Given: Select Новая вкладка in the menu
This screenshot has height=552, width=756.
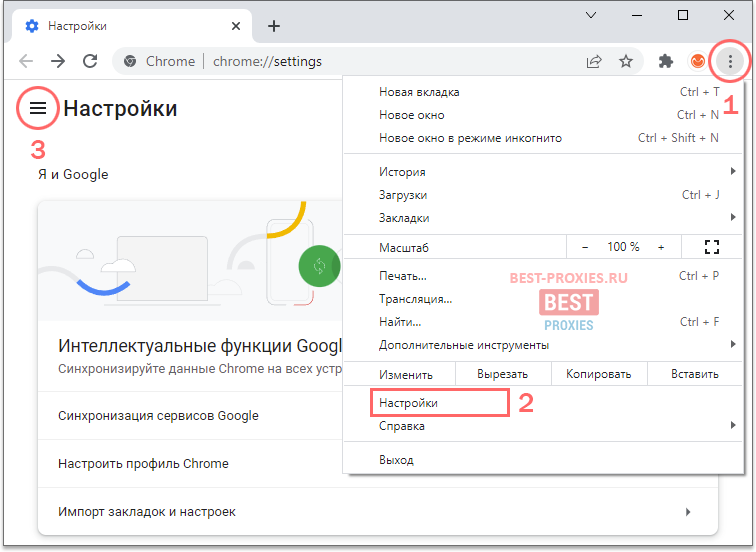Looking at the screenshot, I should coord(543,92).
